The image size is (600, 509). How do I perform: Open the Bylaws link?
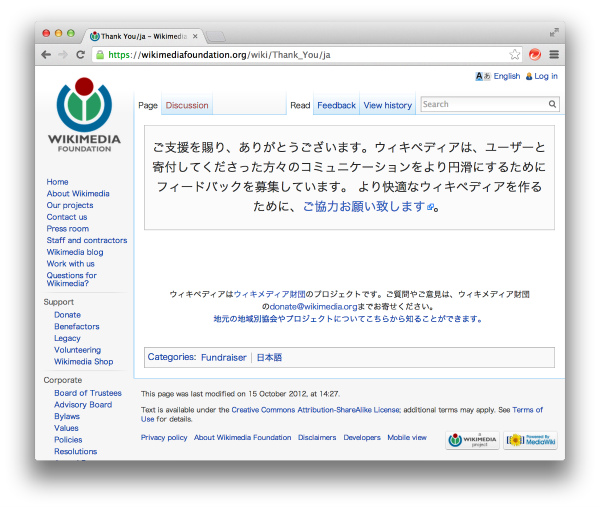67,416
